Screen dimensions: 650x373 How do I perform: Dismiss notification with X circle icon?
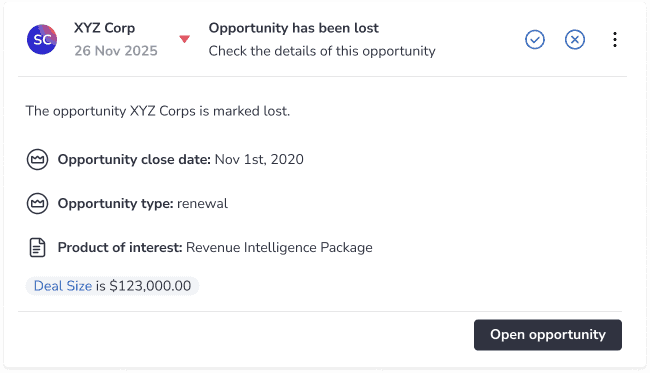[x=575, y=40]
